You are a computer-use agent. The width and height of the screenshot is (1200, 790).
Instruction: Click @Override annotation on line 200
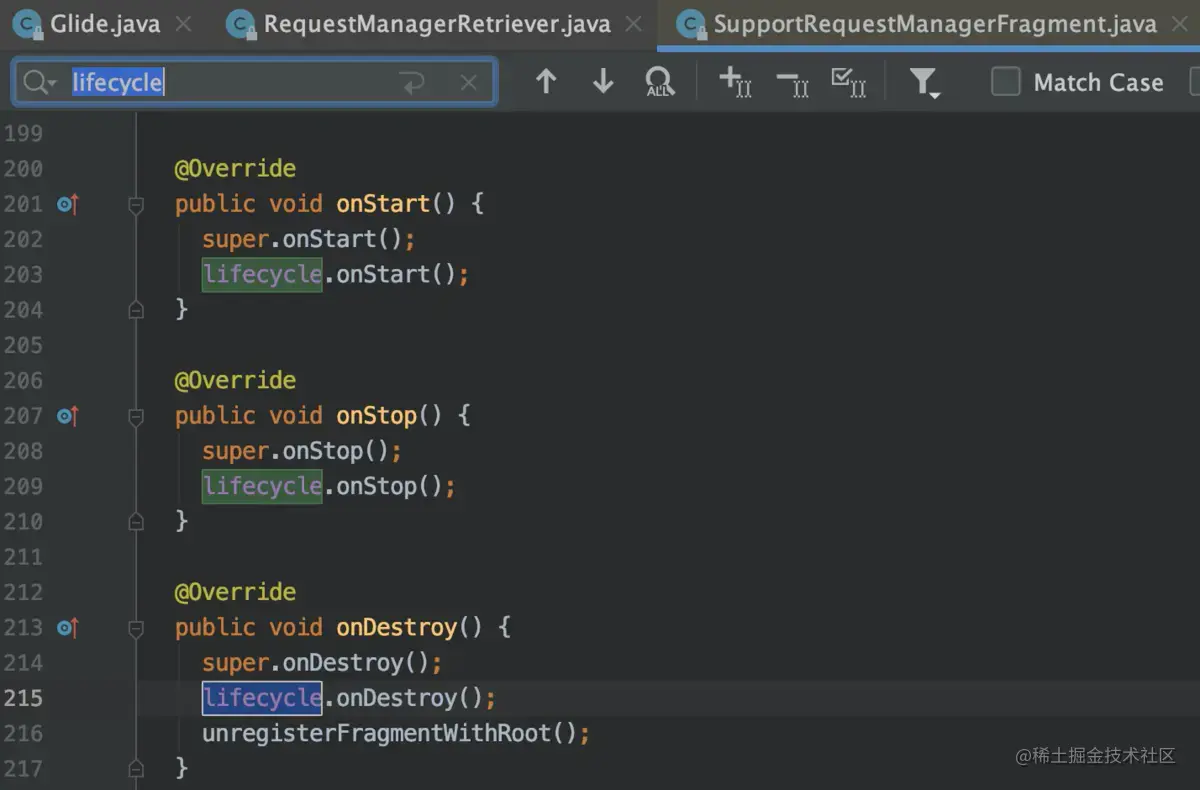235,168
